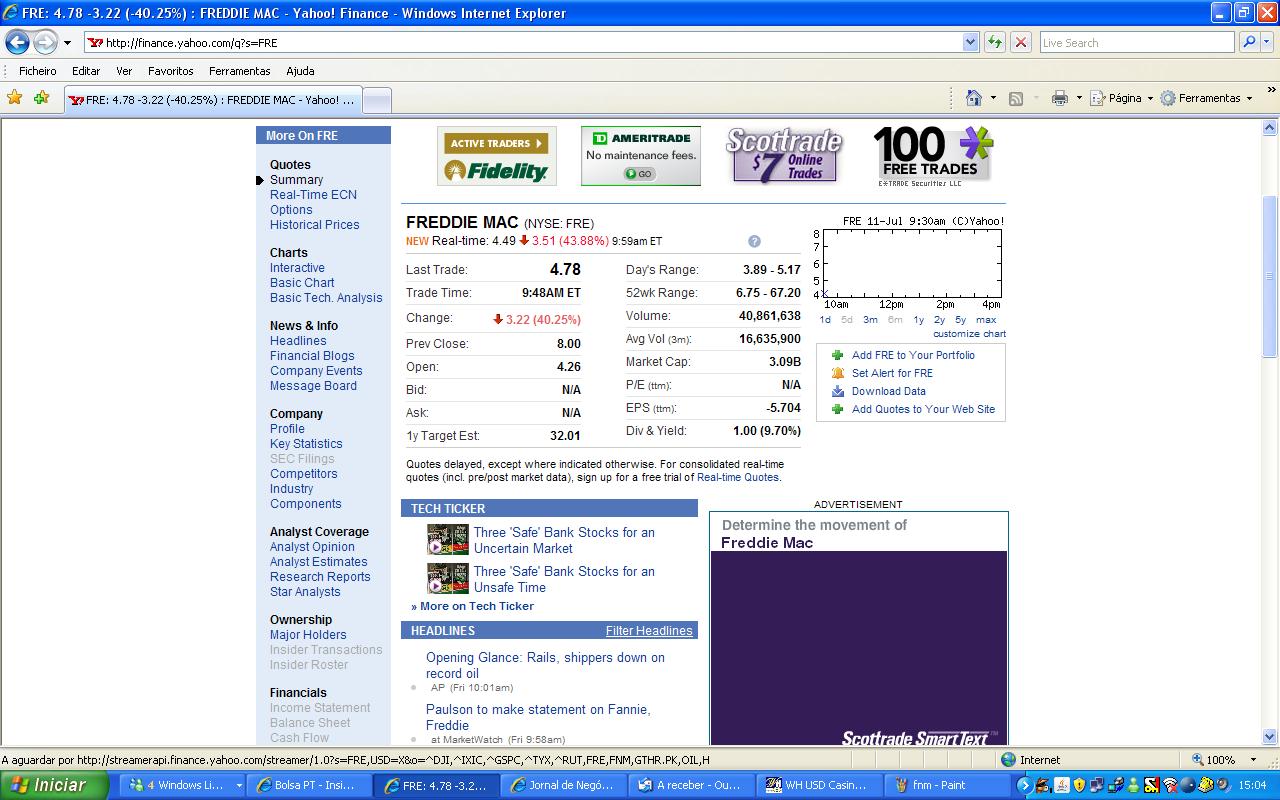Viewport: 1280px width, 800px height.
Task: Open the Editar menu
Action: [86, 71]
